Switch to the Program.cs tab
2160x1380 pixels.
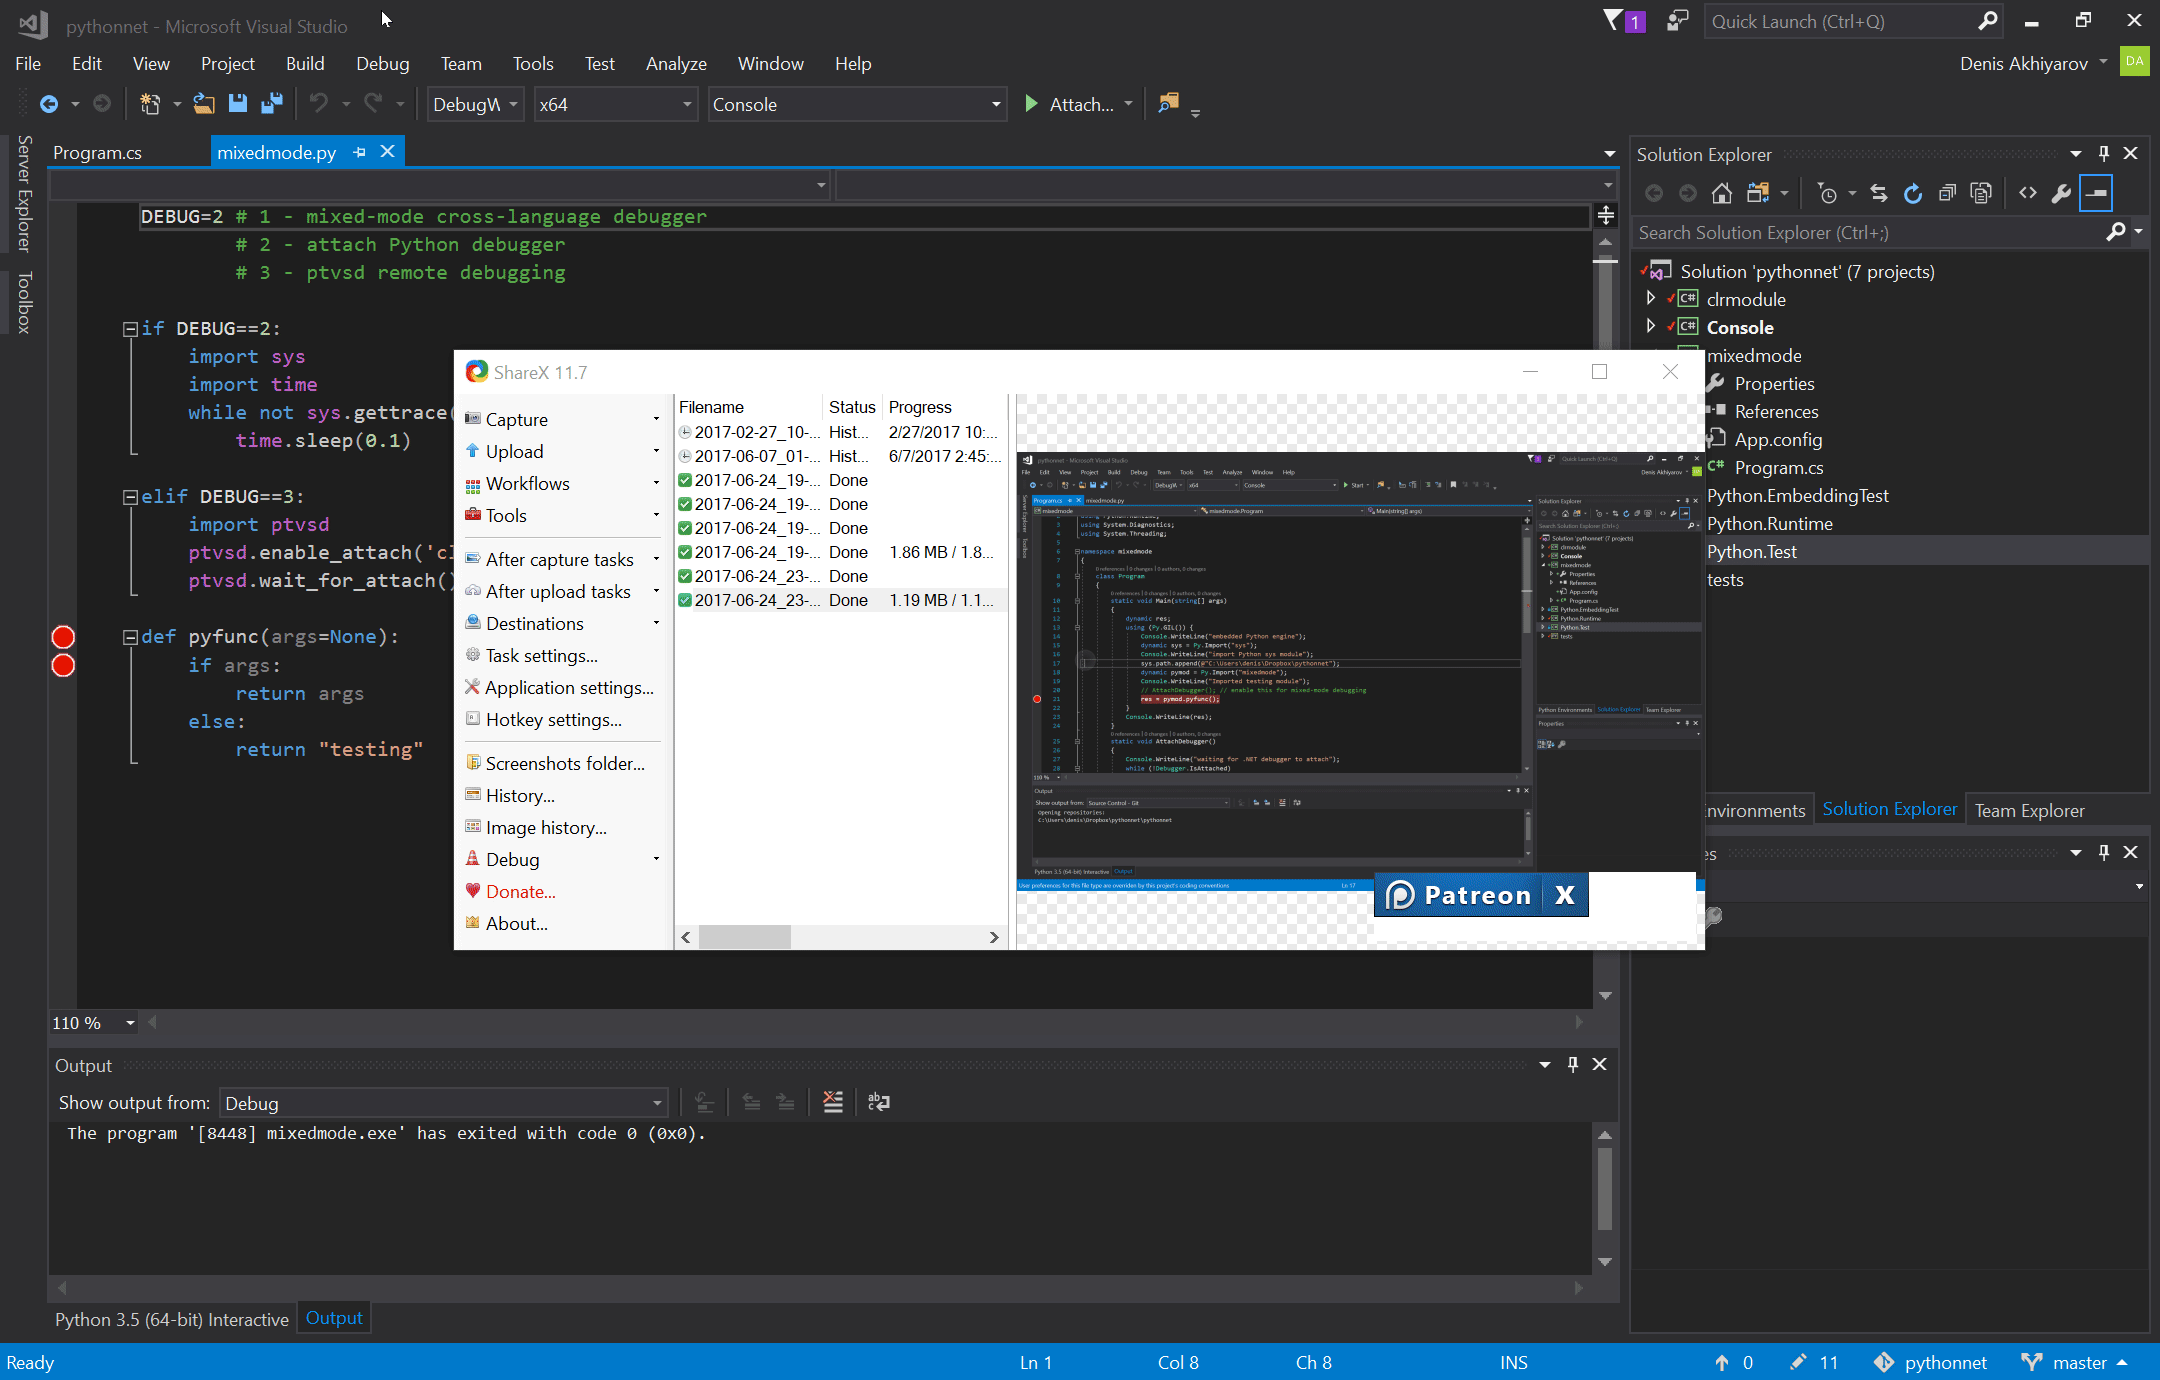(x=97, y=152)
